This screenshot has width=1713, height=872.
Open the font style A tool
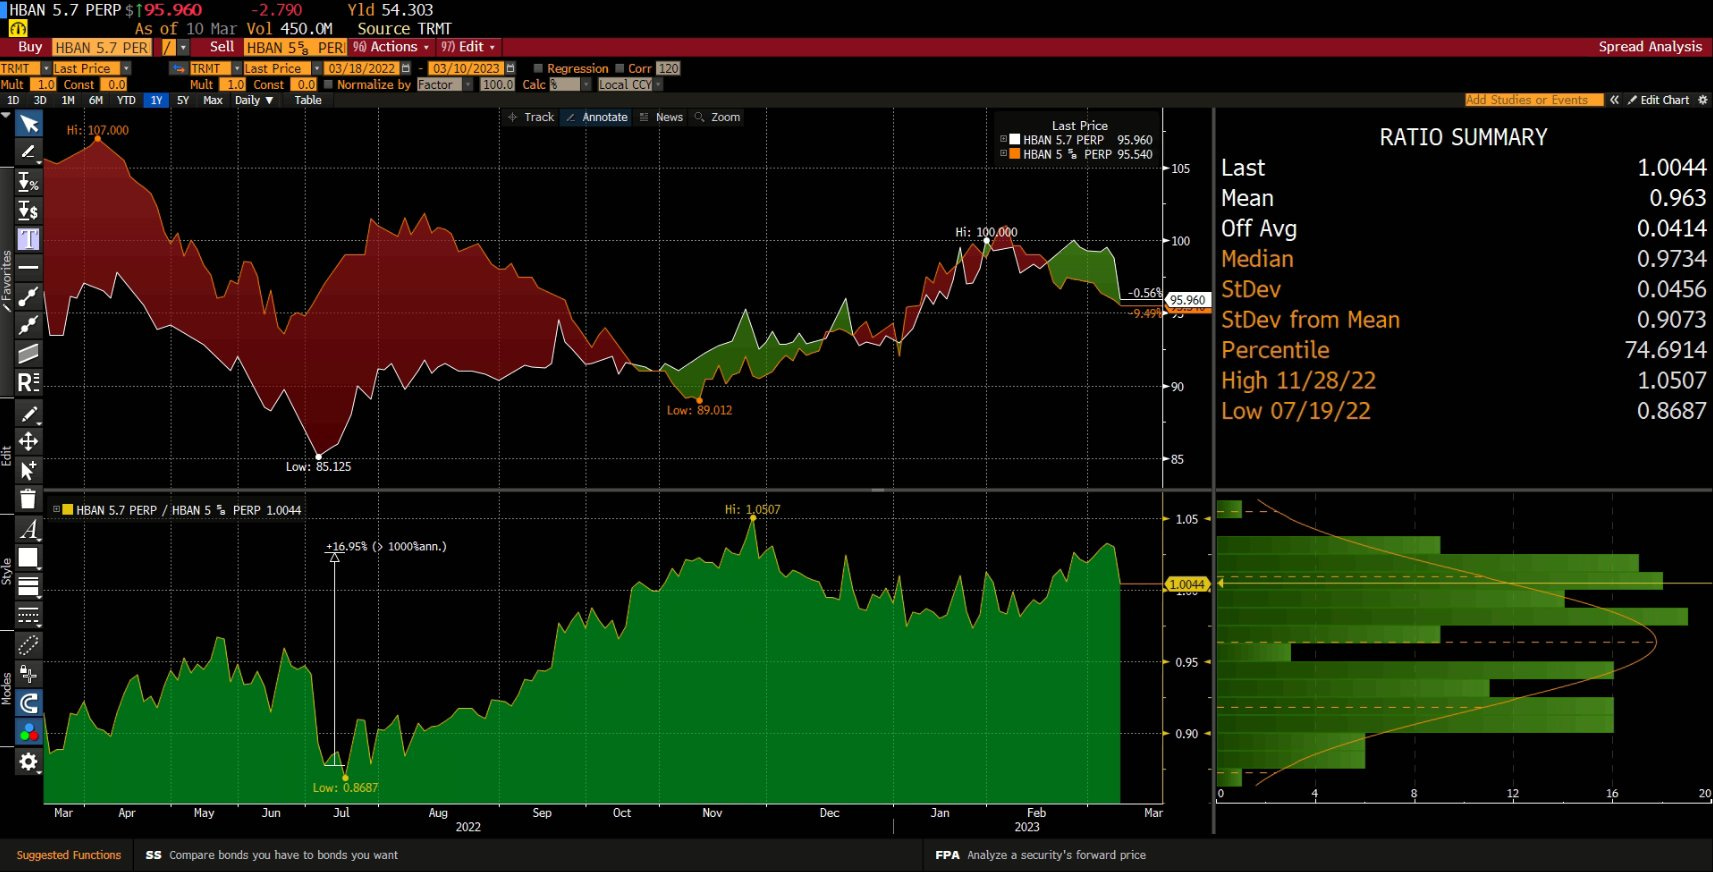point(28,529)
